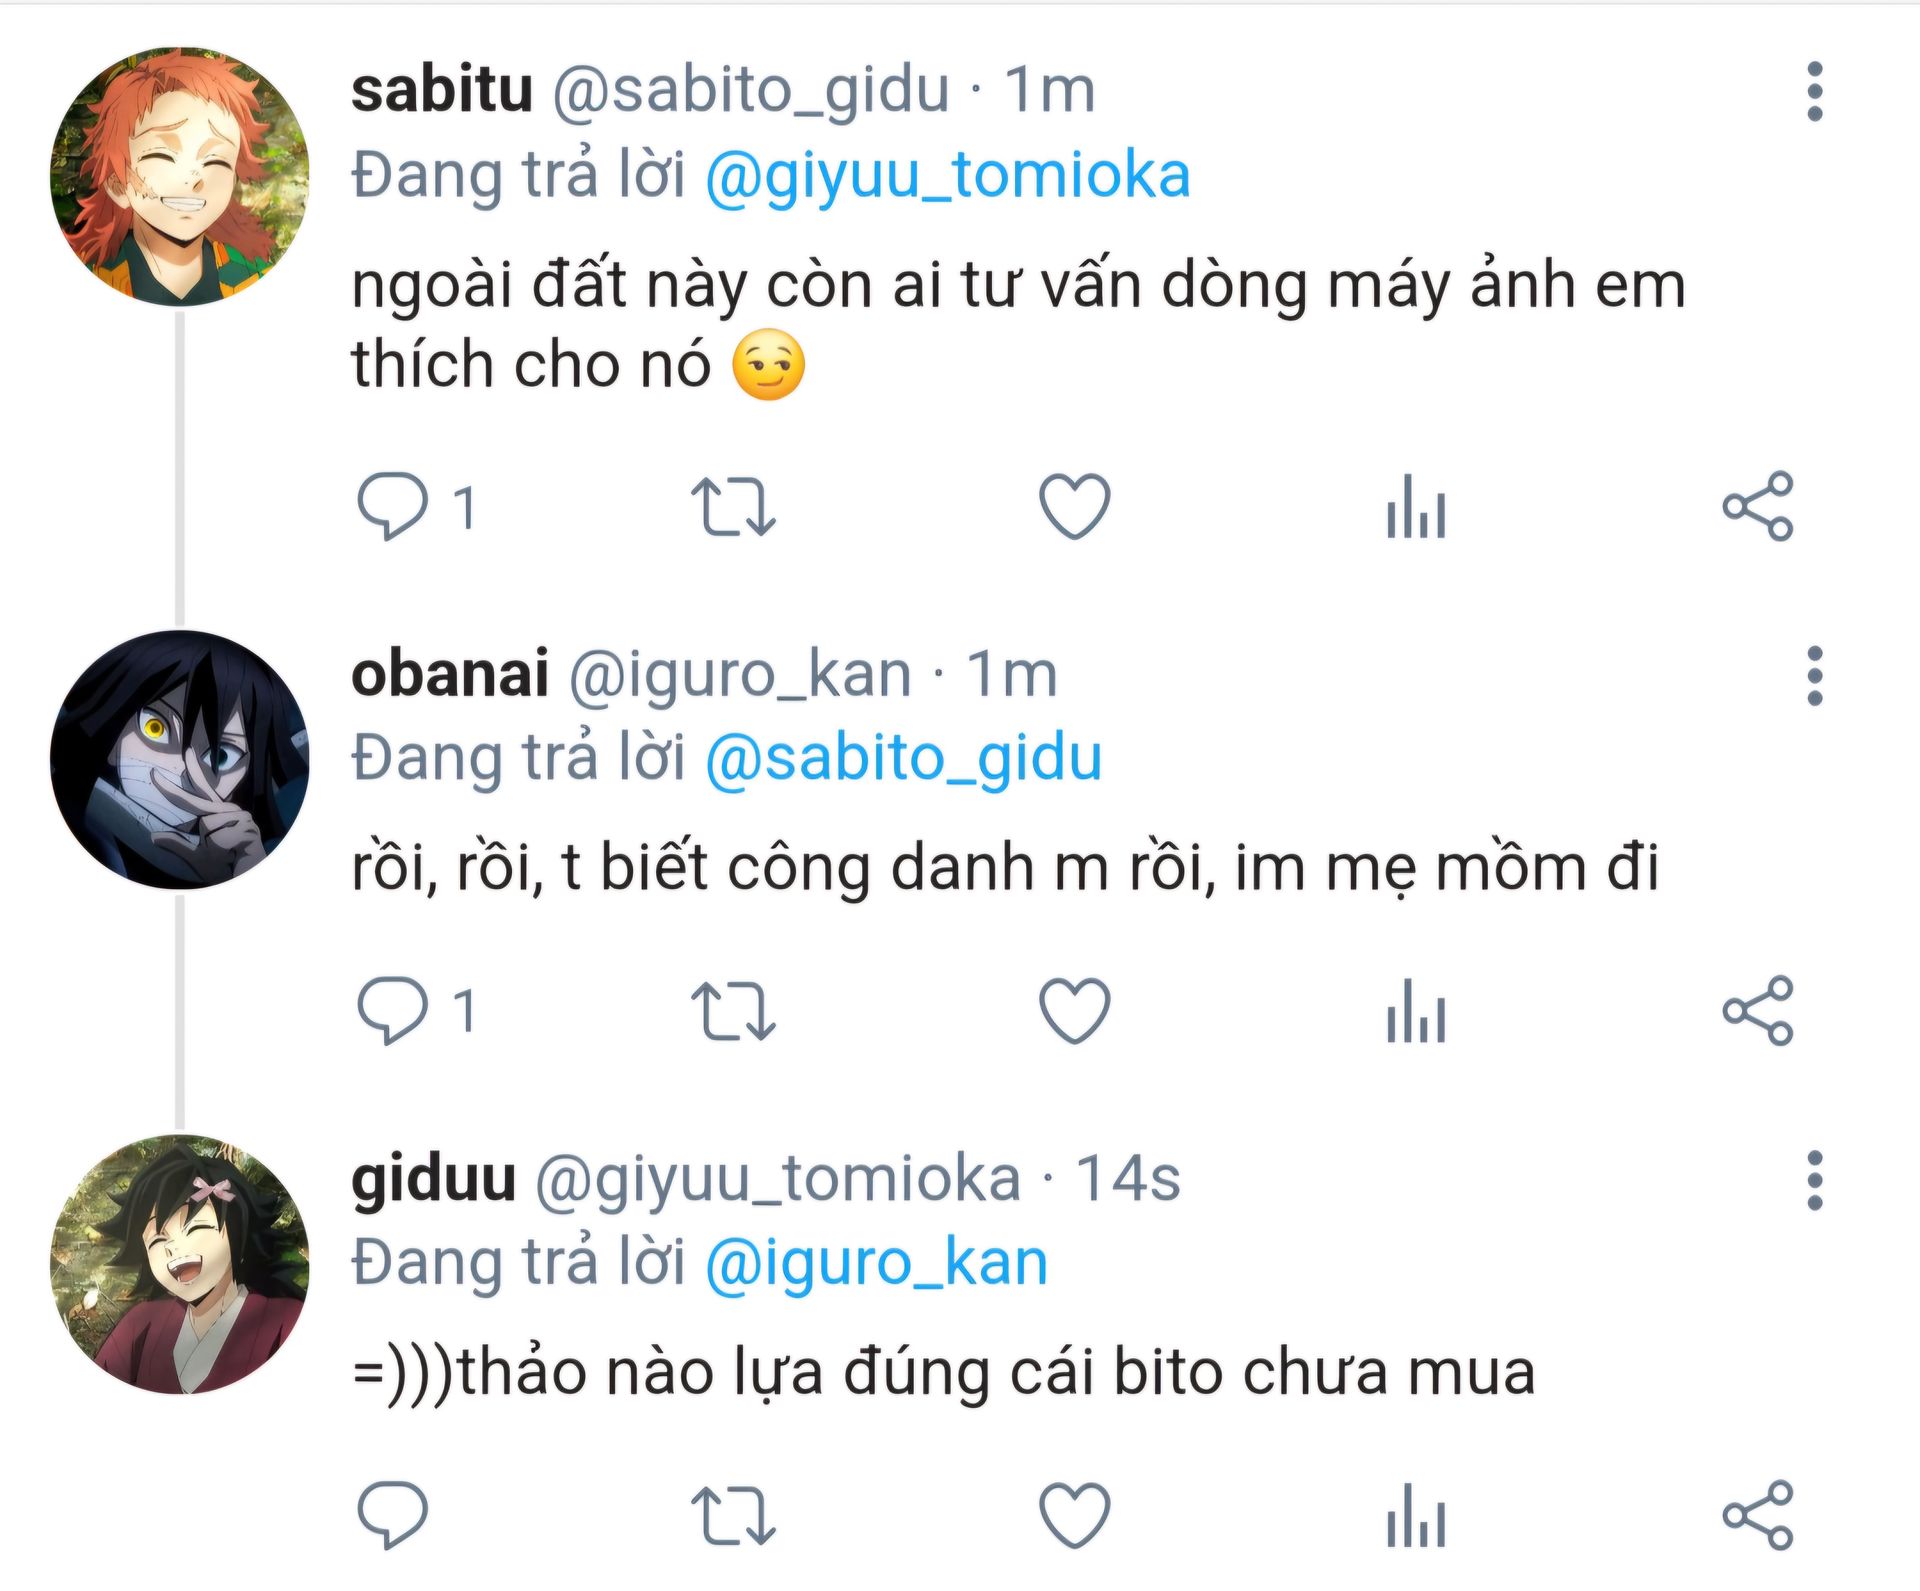Share sabitu's tweet
This screenshot has width=1920, height=1591.
[1758, 506]
